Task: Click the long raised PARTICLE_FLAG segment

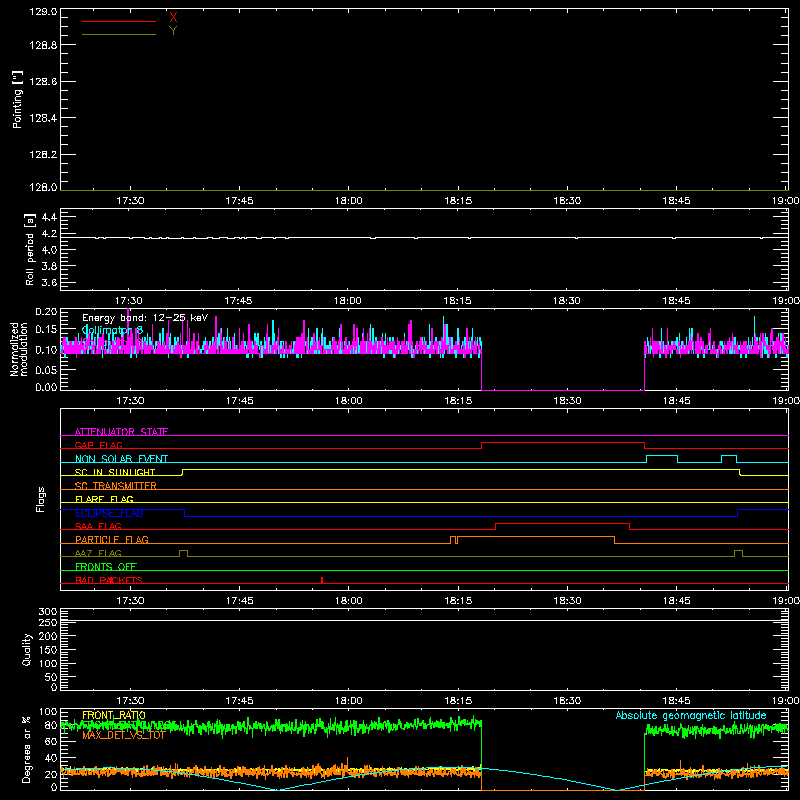Action: [536, 537]
